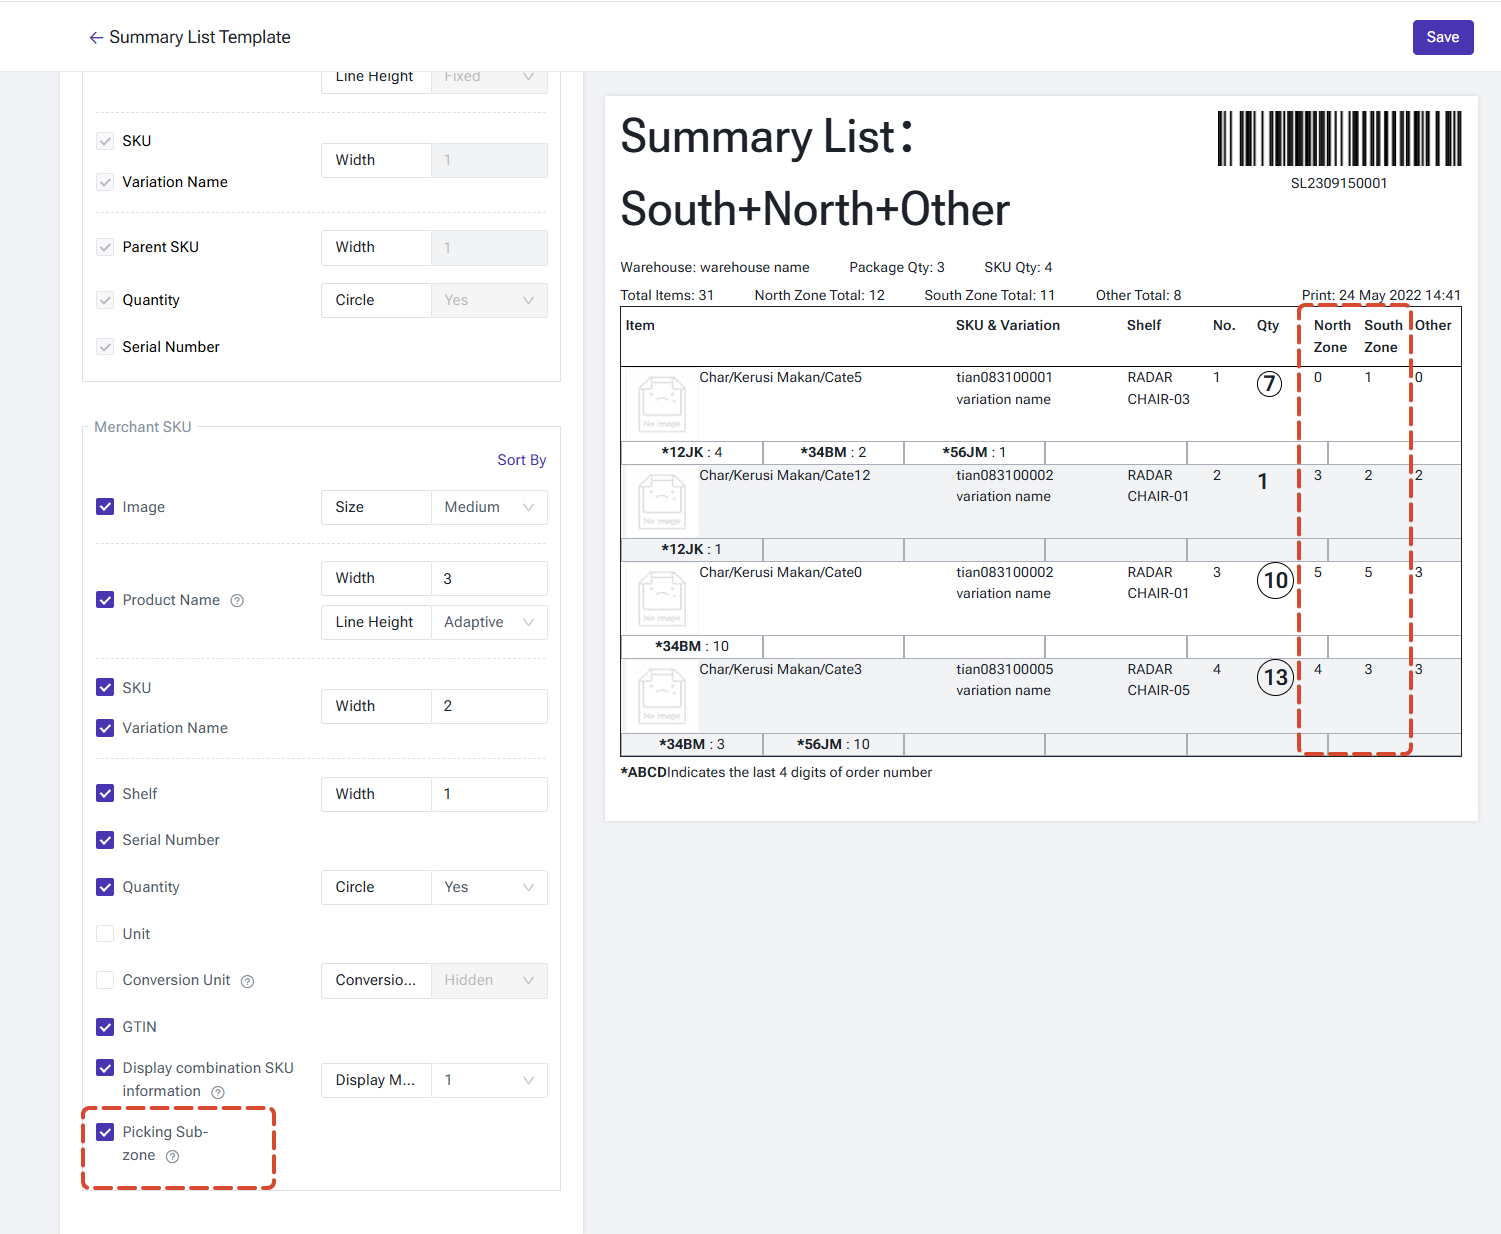Open the Product Name help icon
1501x1234 pixels.
click(237, 601)
